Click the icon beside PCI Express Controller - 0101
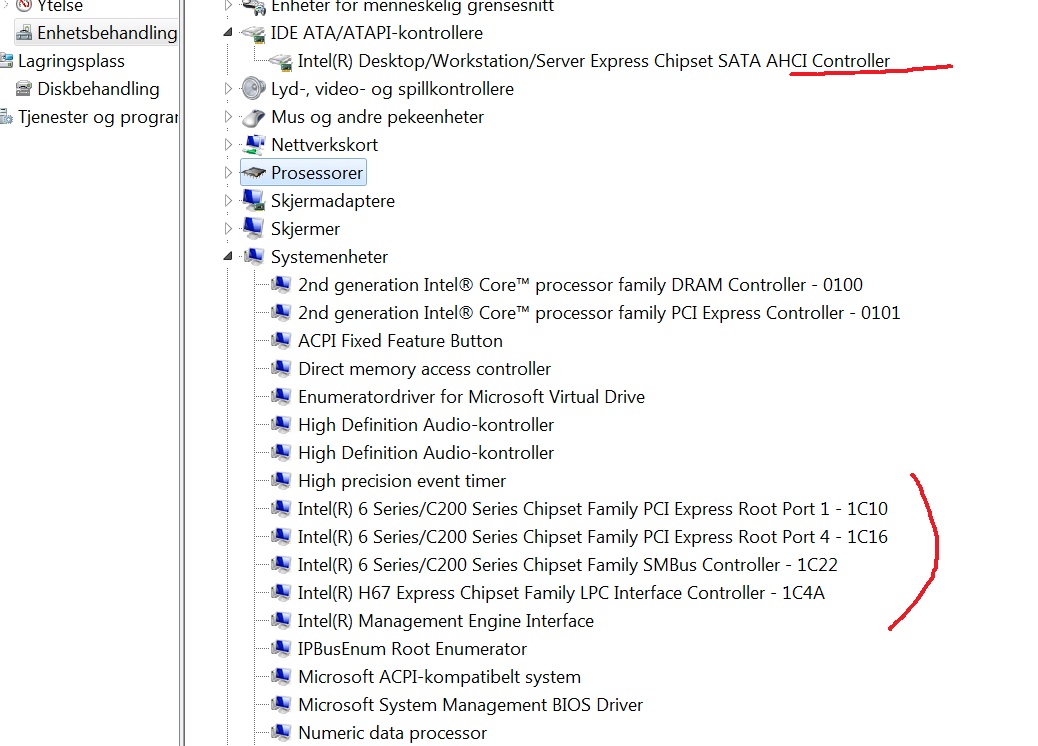1038x746 pixels. point(281,312)
